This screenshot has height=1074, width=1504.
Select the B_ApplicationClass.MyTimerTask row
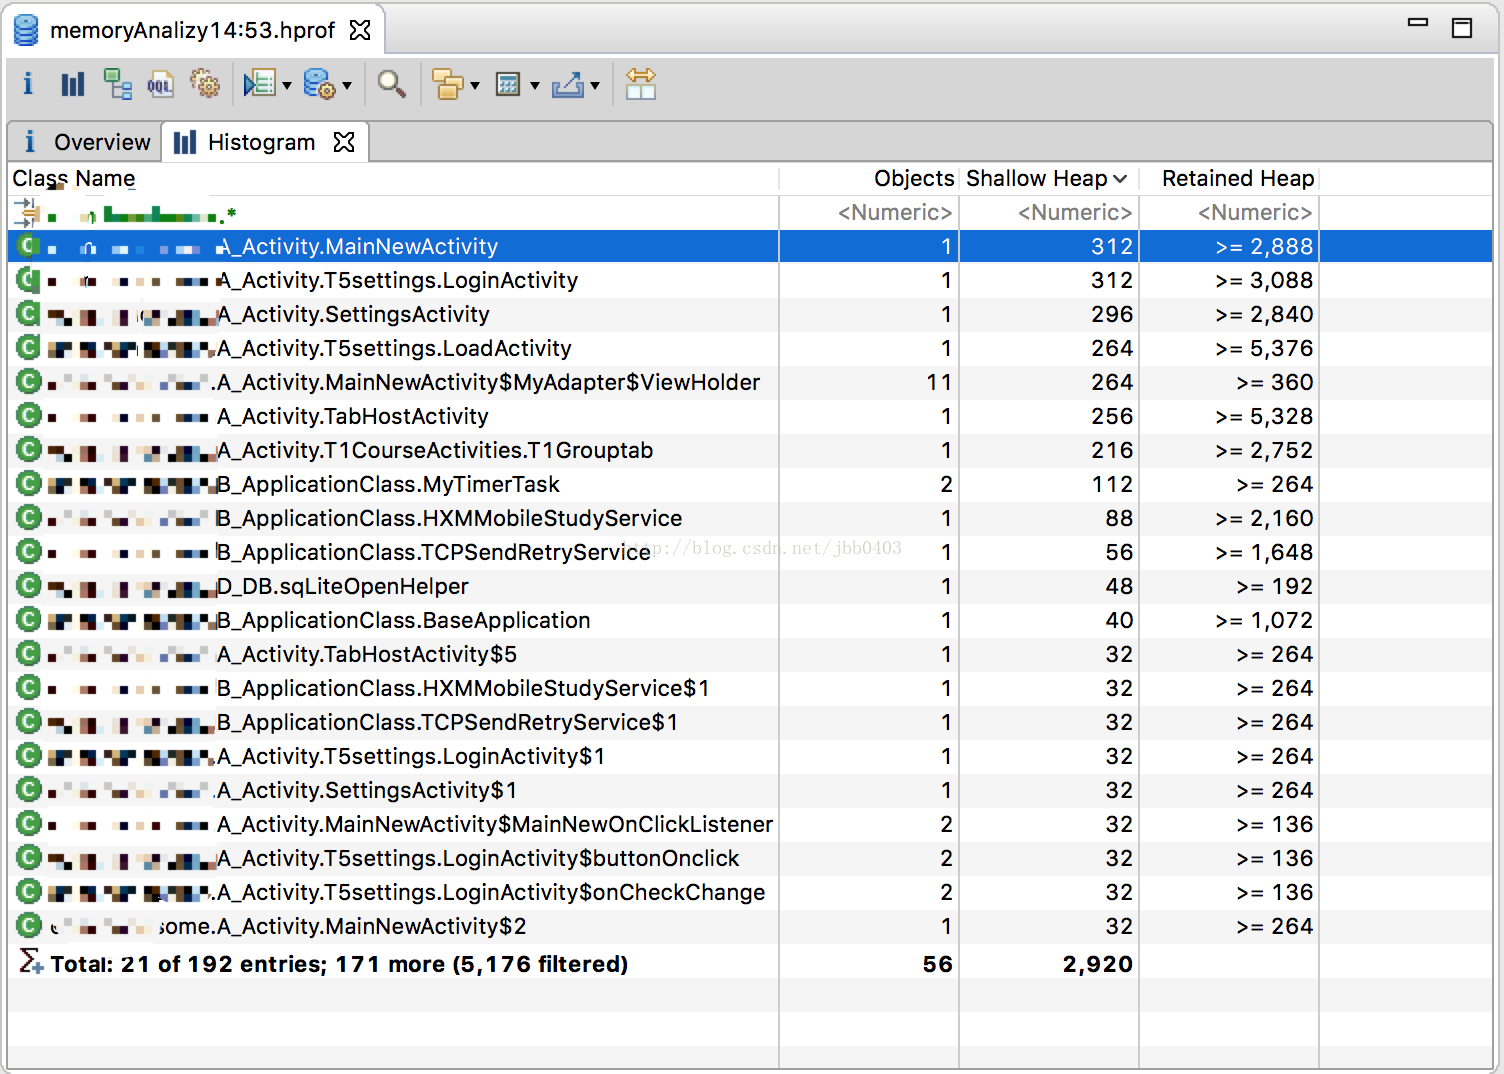[x=750, y=485]
